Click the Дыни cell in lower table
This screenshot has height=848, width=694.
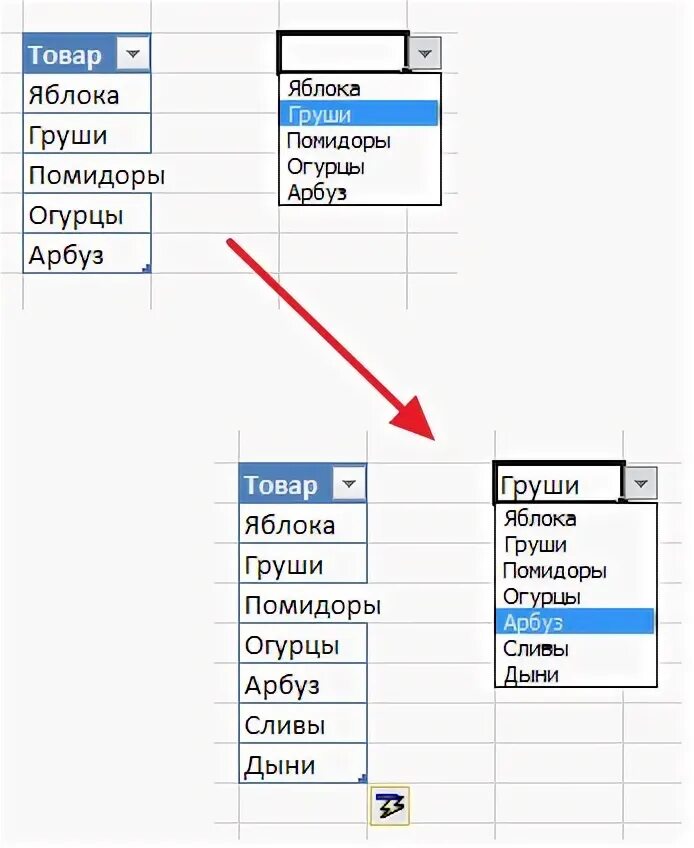pos(303,764)
